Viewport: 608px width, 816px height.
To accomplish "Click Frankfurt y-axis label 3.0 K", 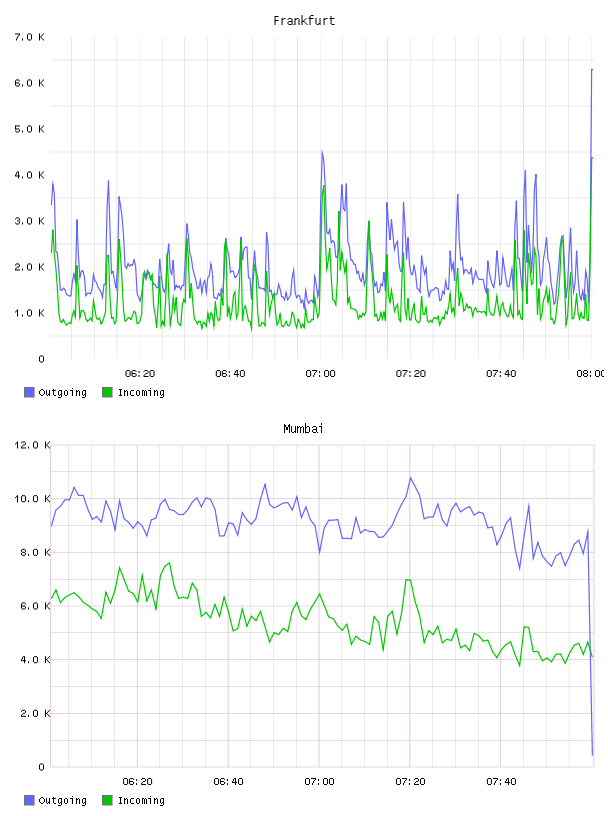I will tap(30, 221).
